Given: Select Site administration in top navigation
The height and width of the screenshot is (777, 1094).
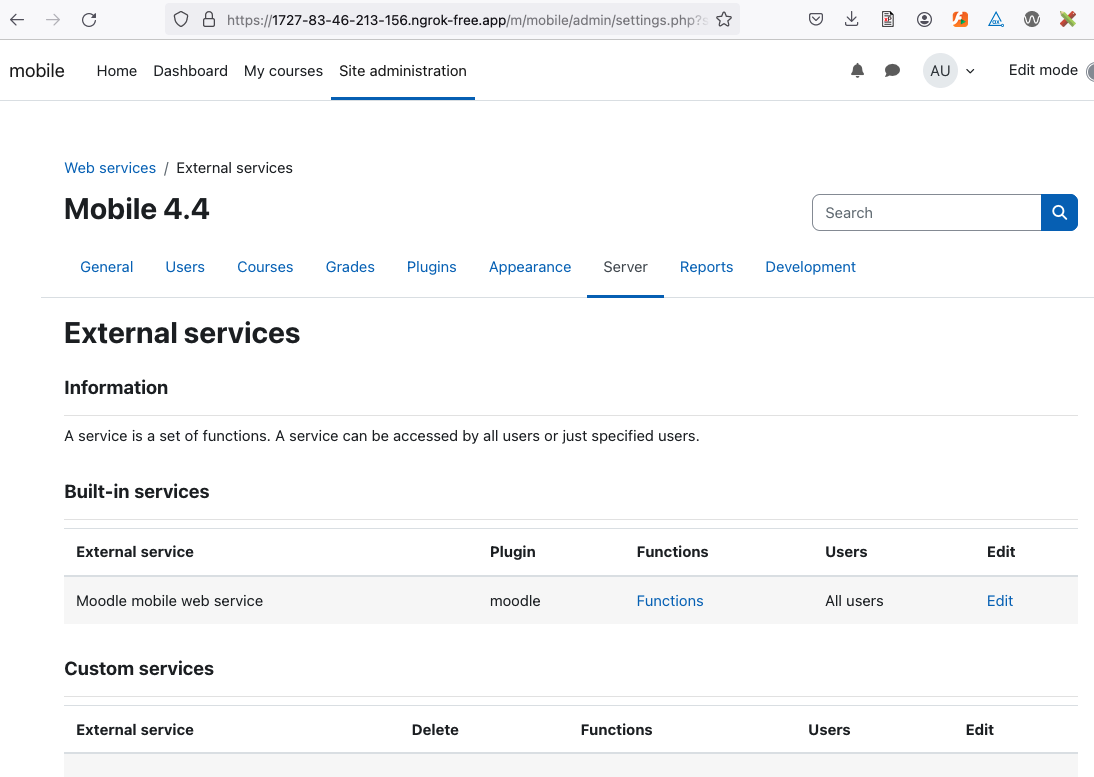Looking at the screenshot, I should 403,70.
